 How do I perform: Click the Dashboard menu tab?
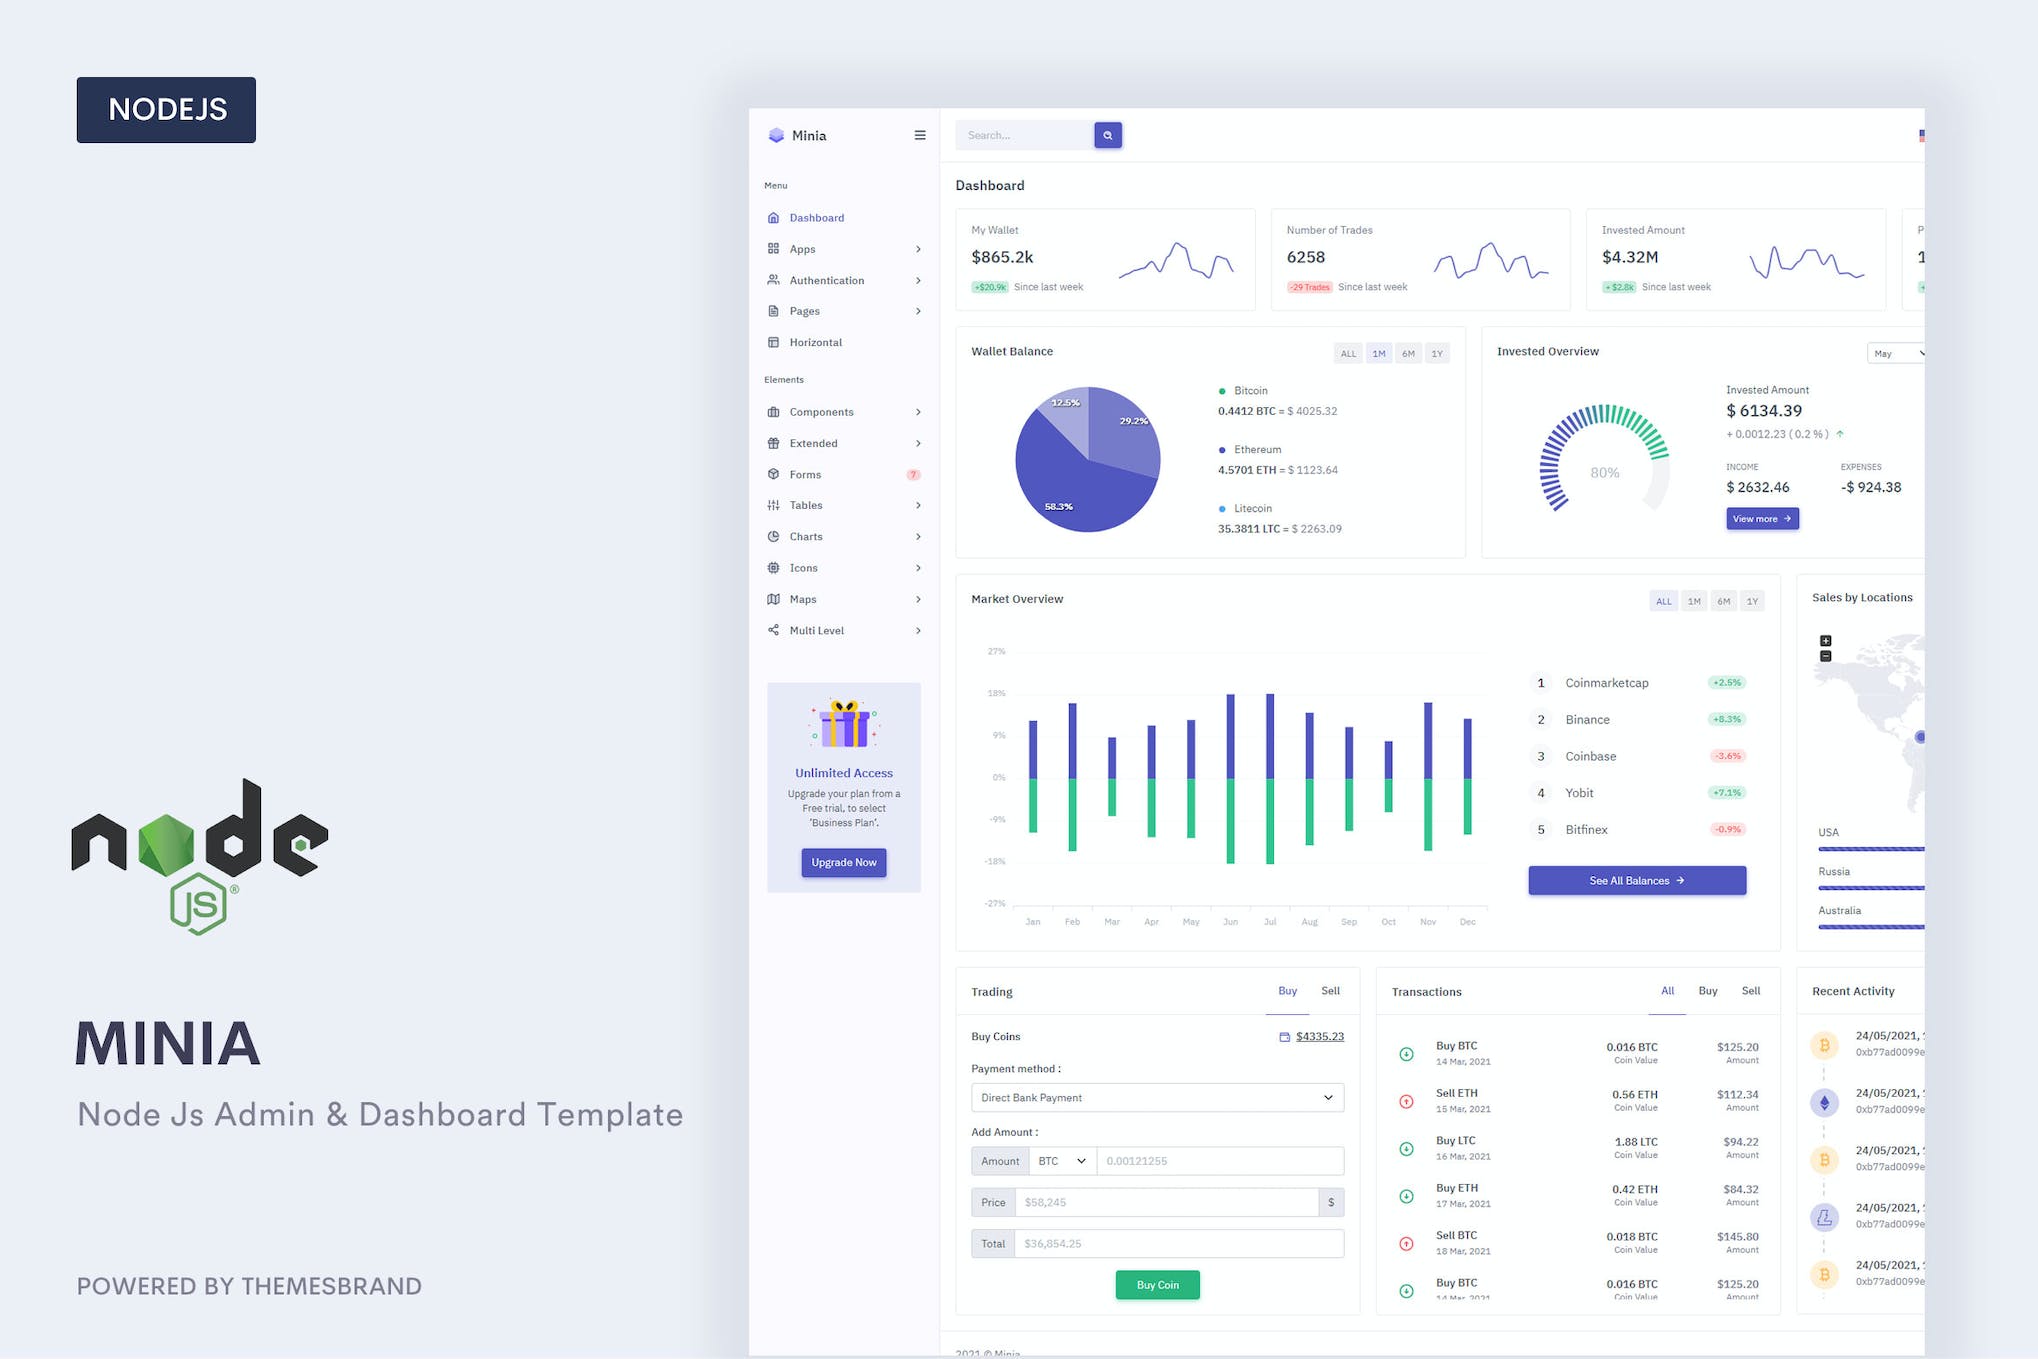(x=816, y=217)
